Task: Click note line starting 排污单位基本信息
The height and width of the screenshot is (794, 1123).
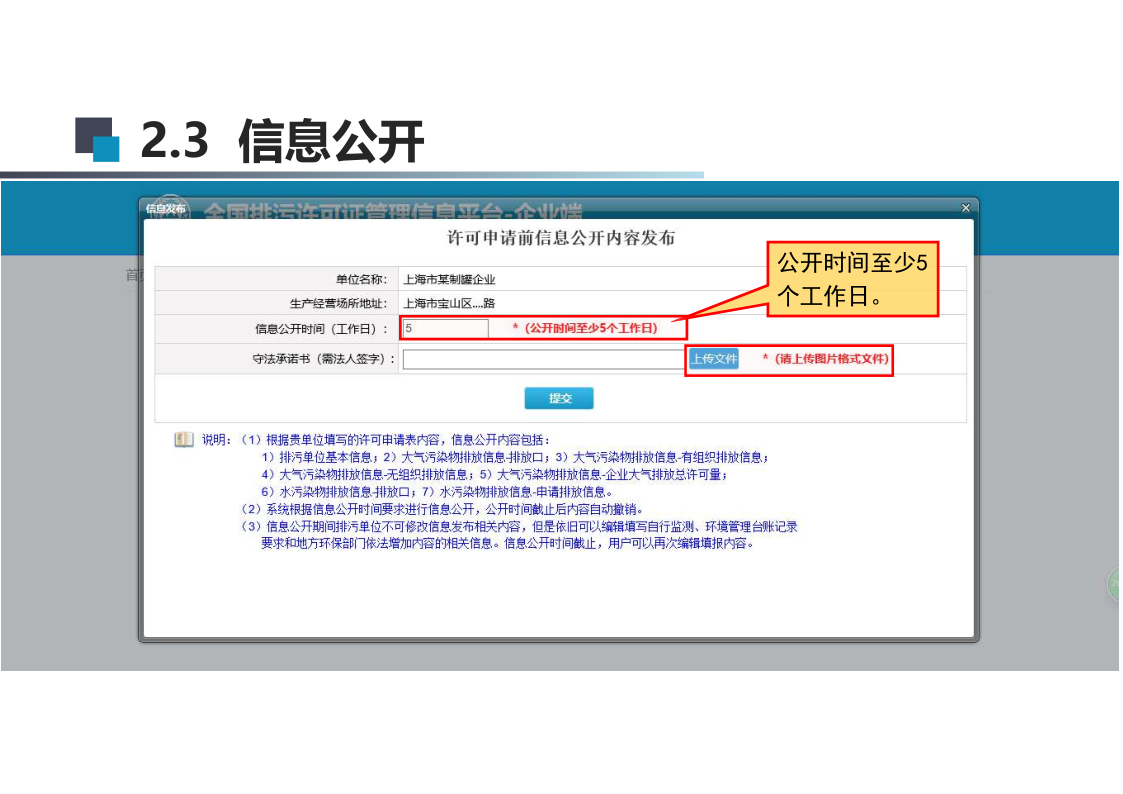Action: [515, 457]
